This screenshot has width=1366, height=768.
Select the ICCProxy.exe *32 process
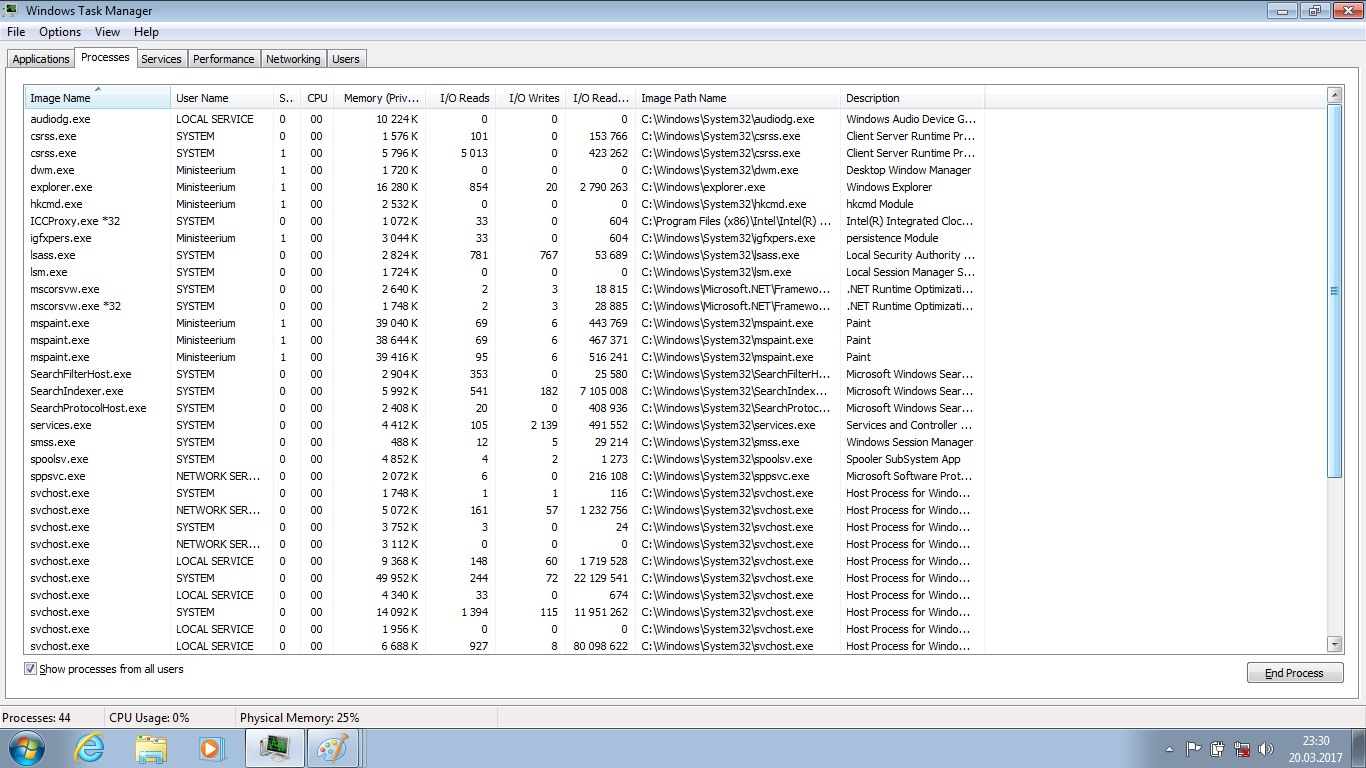pos(505,221)
